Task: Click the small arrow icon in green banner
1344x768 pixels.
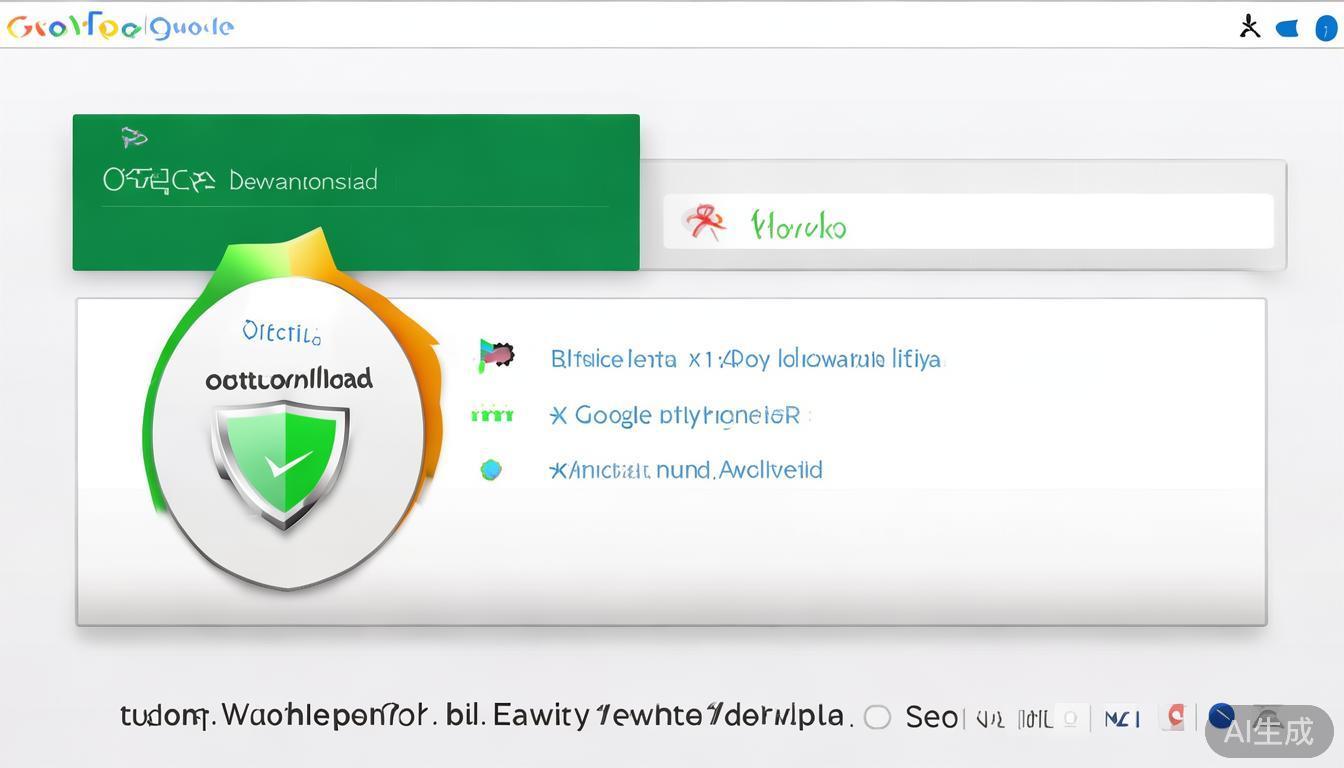Action: (x=133, y=137)
